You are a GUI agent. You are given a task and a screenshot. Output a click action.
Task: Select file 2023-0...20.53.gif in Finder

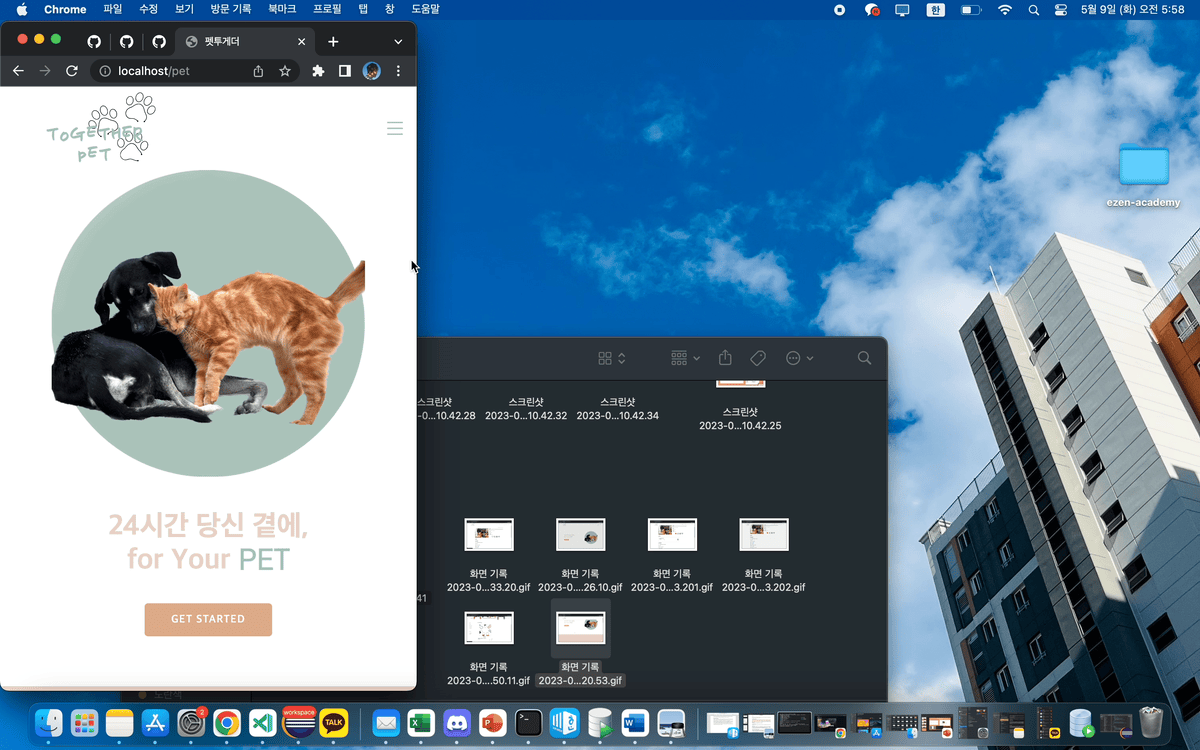click(x=581, y=645)
